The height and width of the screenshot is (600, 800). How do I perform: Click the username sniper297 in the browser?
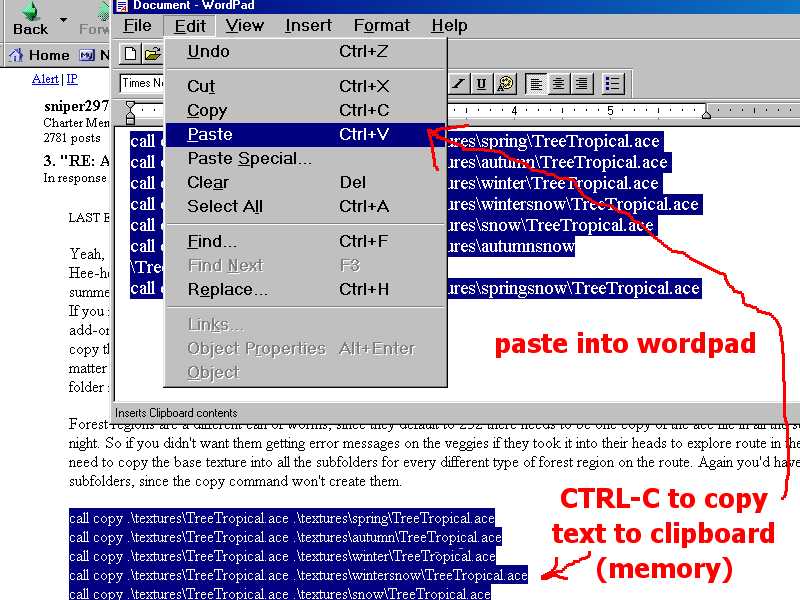point(77,106)
